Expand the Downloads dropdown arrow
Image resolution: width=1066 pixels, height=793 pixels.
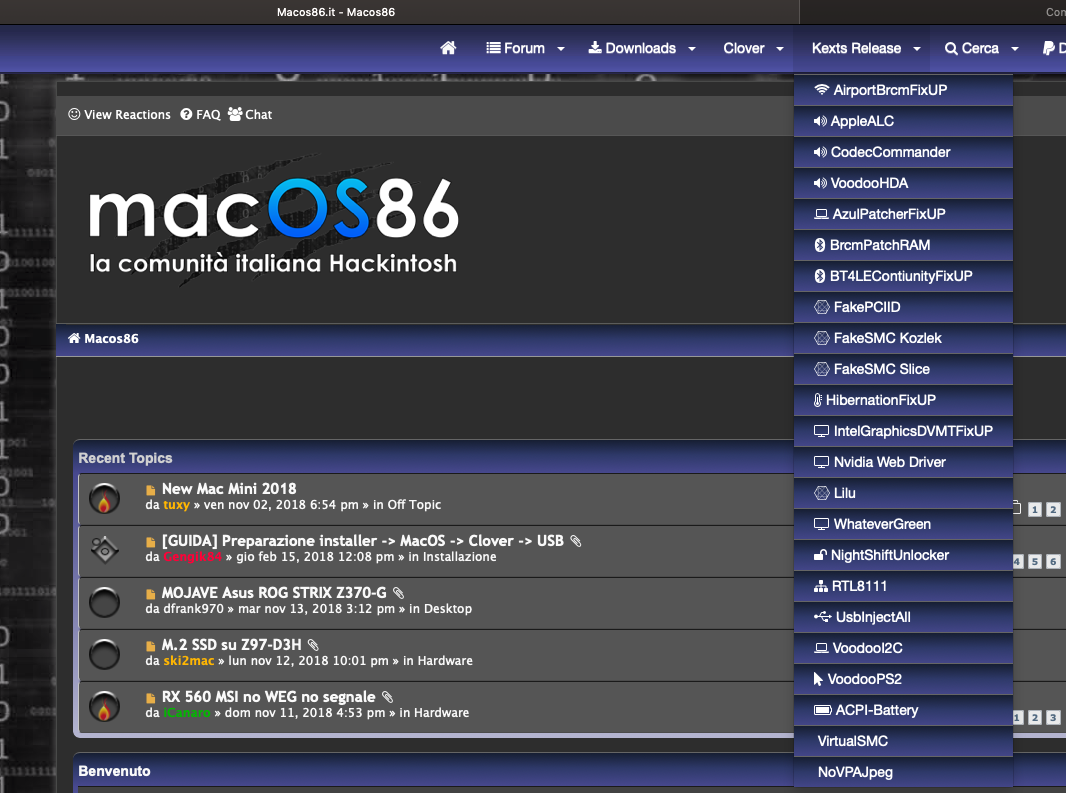pyautogui.click(x=692, y=49)
